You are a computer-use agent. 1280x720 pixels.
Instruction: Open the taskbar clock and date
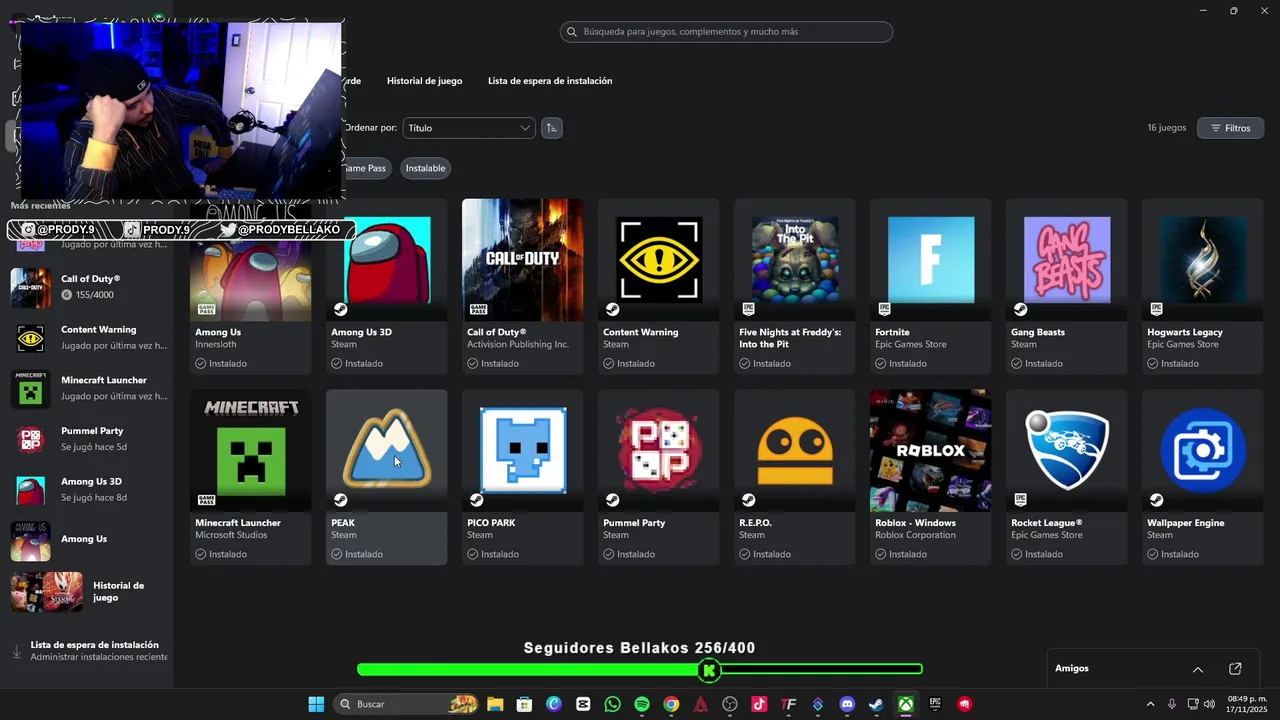click(x=1247, y=704)
